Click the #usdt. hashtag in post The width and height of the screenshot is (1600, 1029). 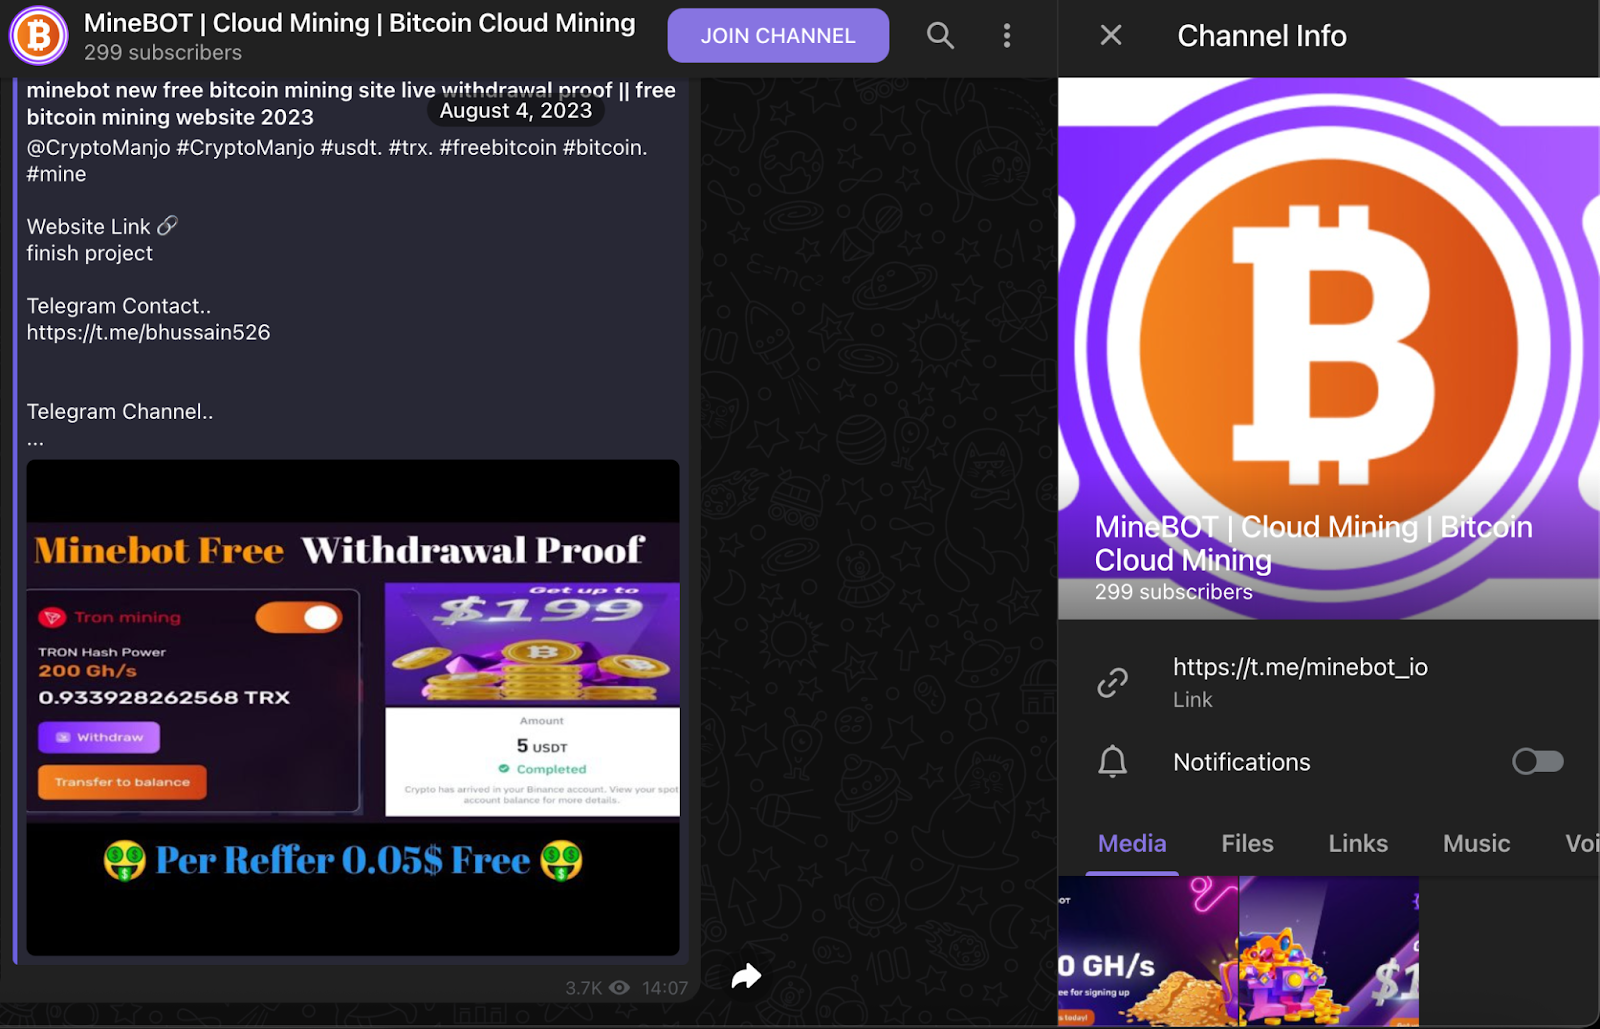pyautogui.click(x=351, y=147)
